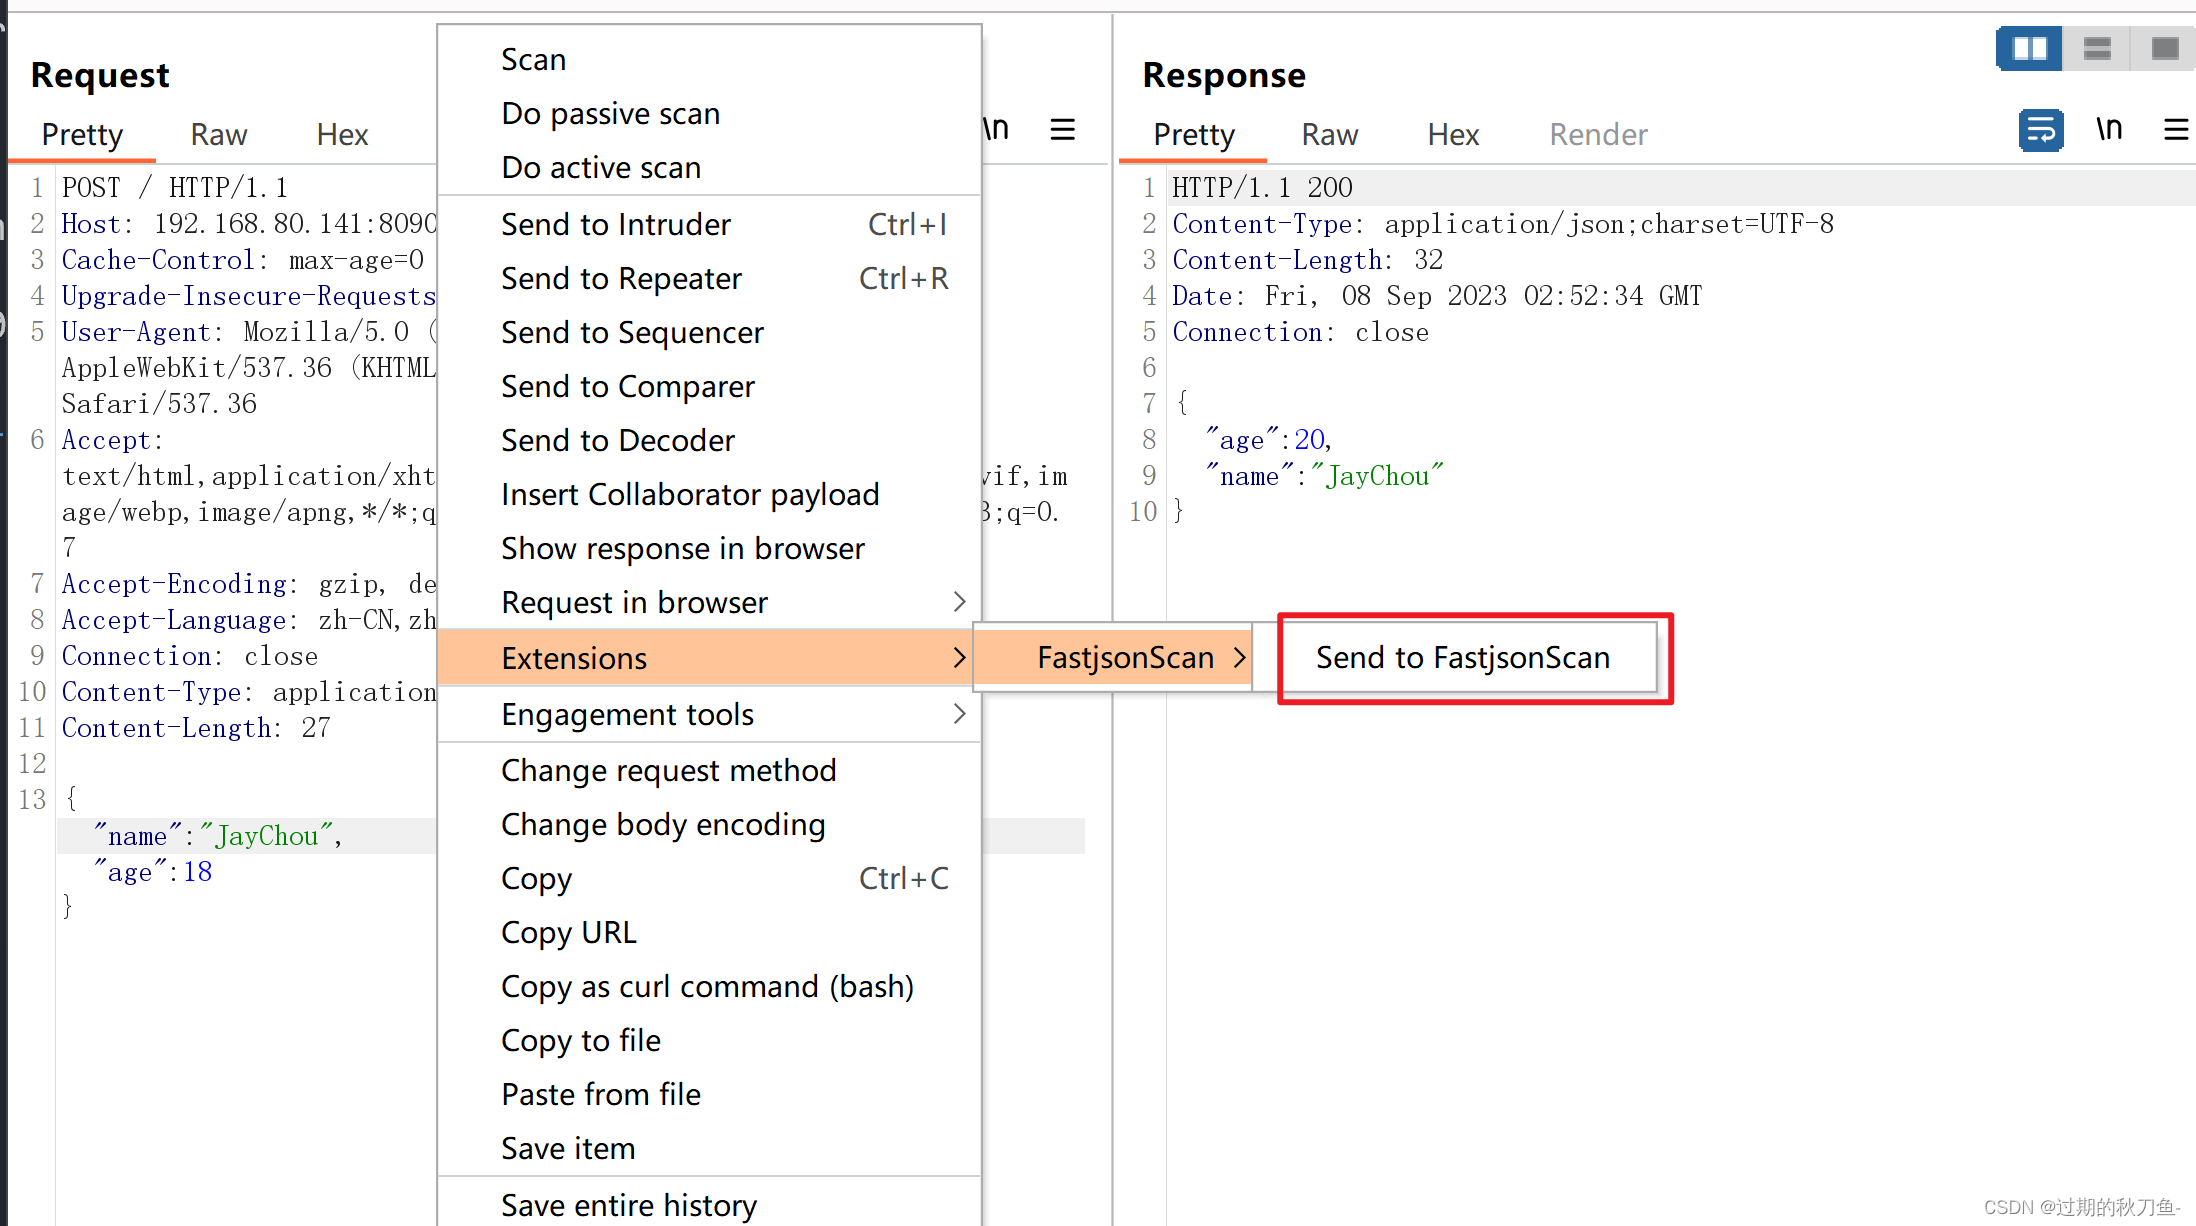
Task: Click HTTP/1.1 200 status line in response
Action: coord(1262,188)
